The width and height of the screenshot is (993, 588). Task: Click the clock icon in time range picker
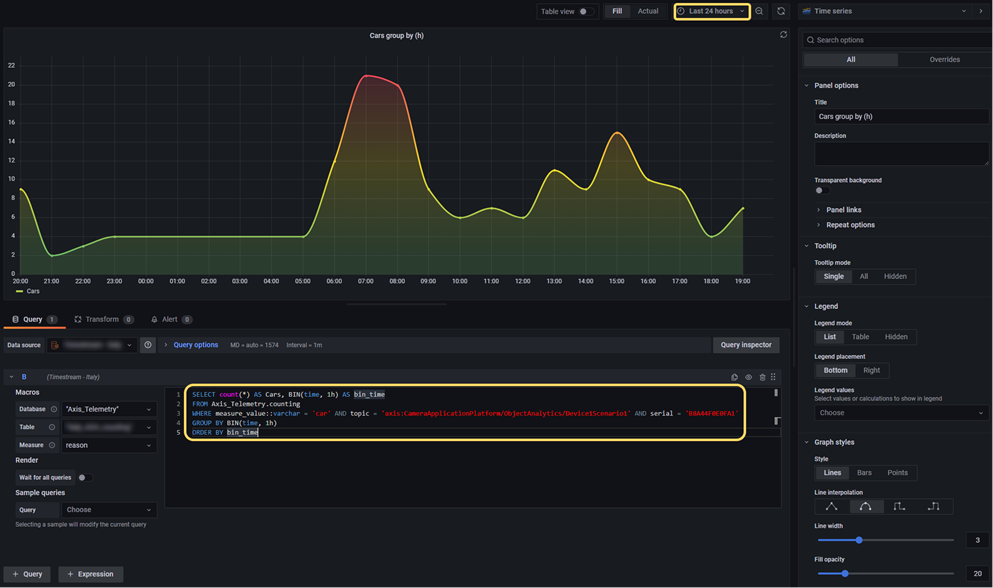[681, 11]
